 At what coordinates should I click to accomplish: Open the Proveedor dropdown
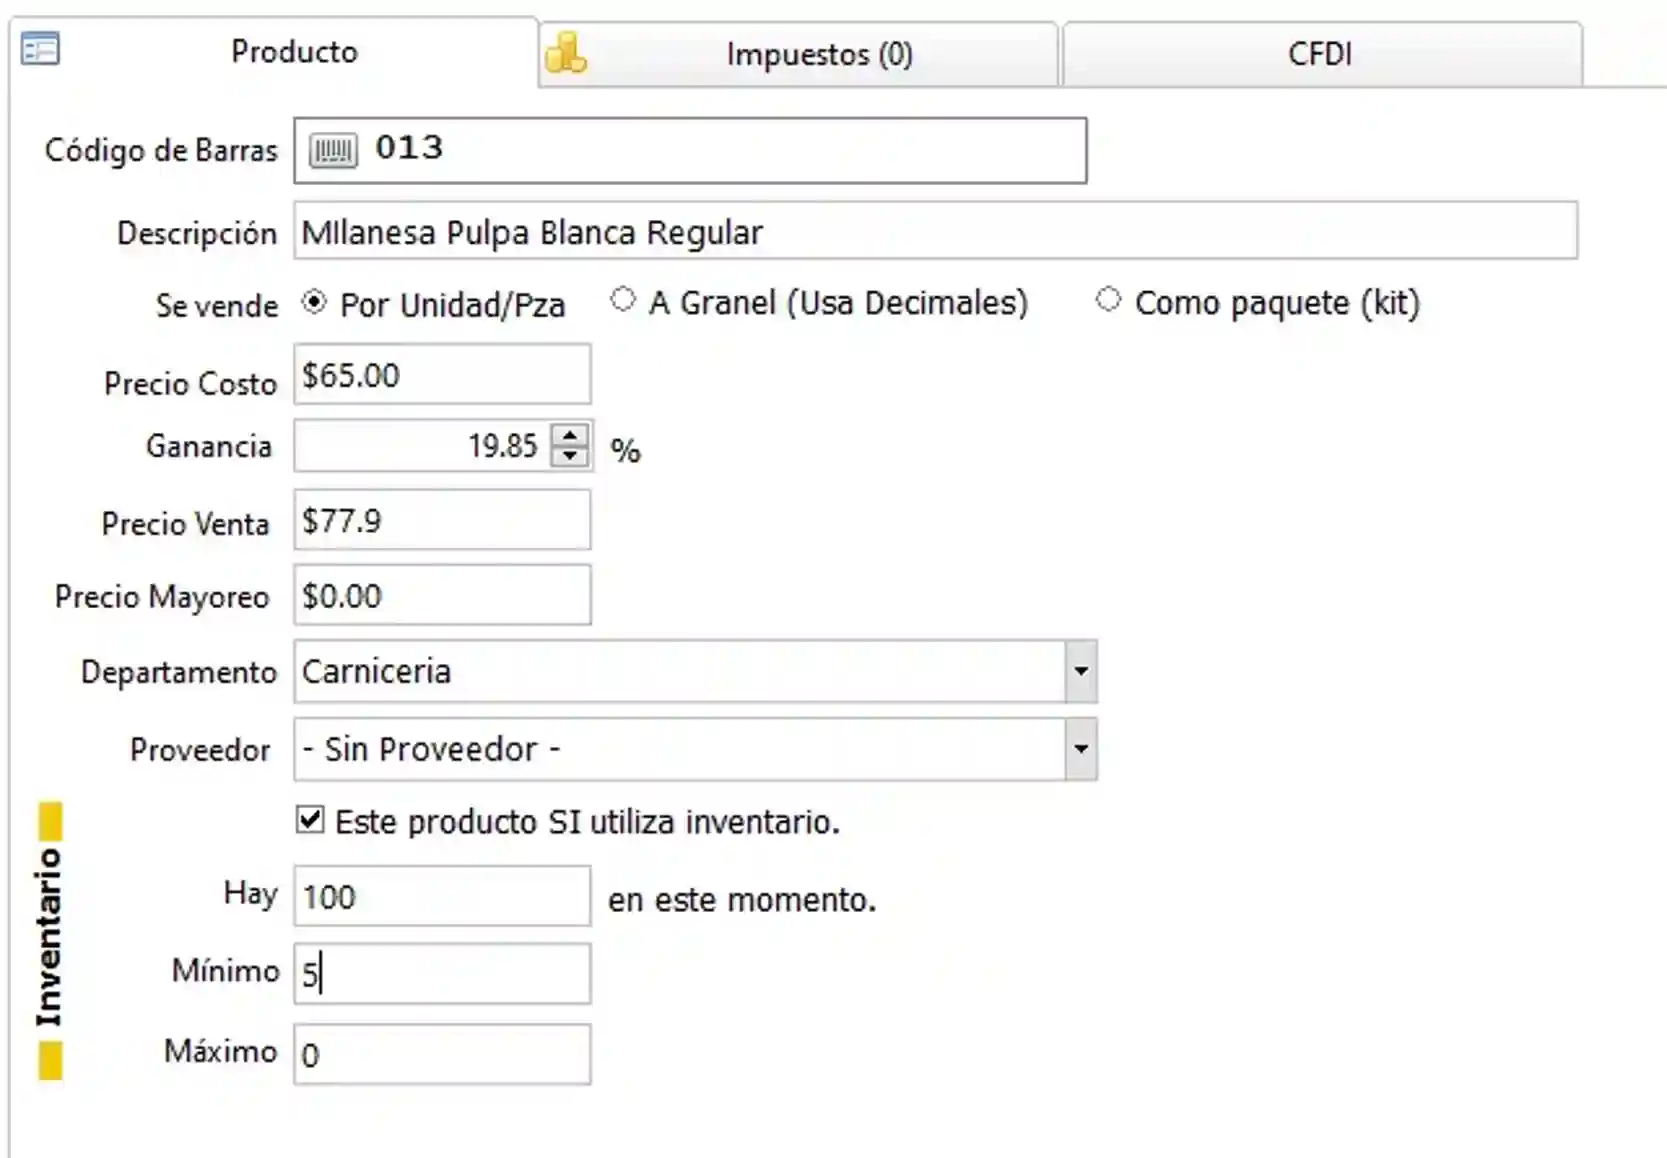click(x=1080, y=748)
